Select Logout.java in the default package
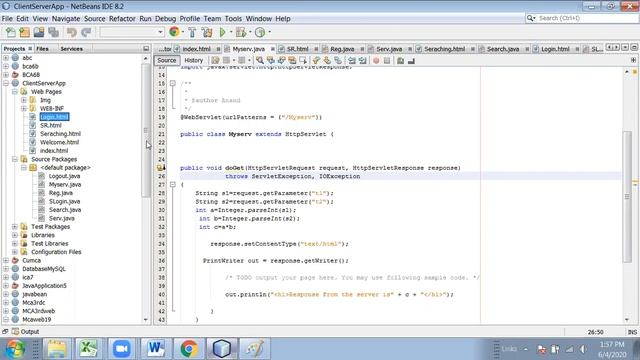 click(64, 176)
